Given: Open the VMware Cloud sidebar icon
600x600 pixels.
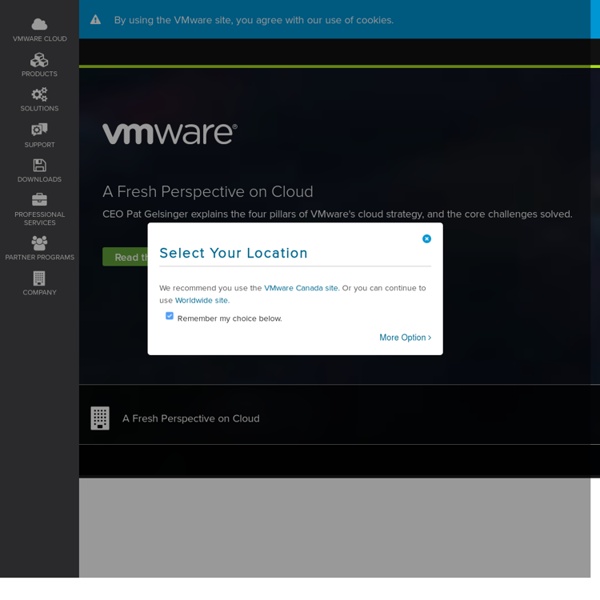Looking at the screenshot, I should 39,24.
